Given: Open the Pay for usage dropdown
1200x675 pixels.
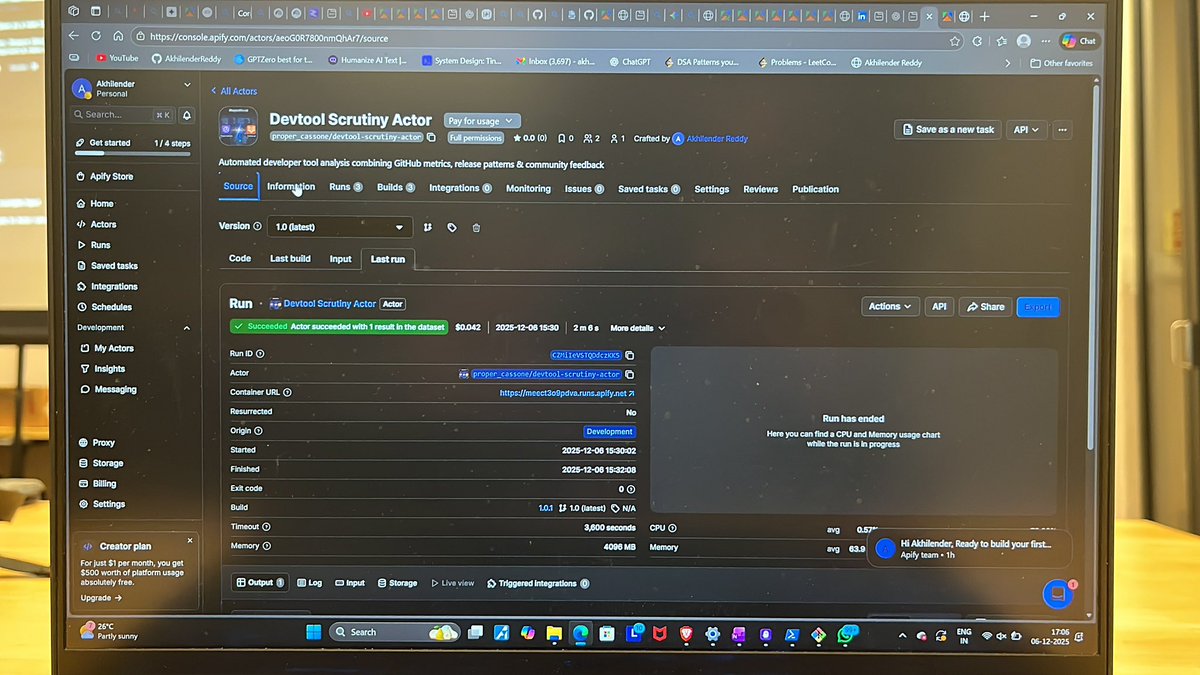Looking at the screenshot, I should (482, 120).
